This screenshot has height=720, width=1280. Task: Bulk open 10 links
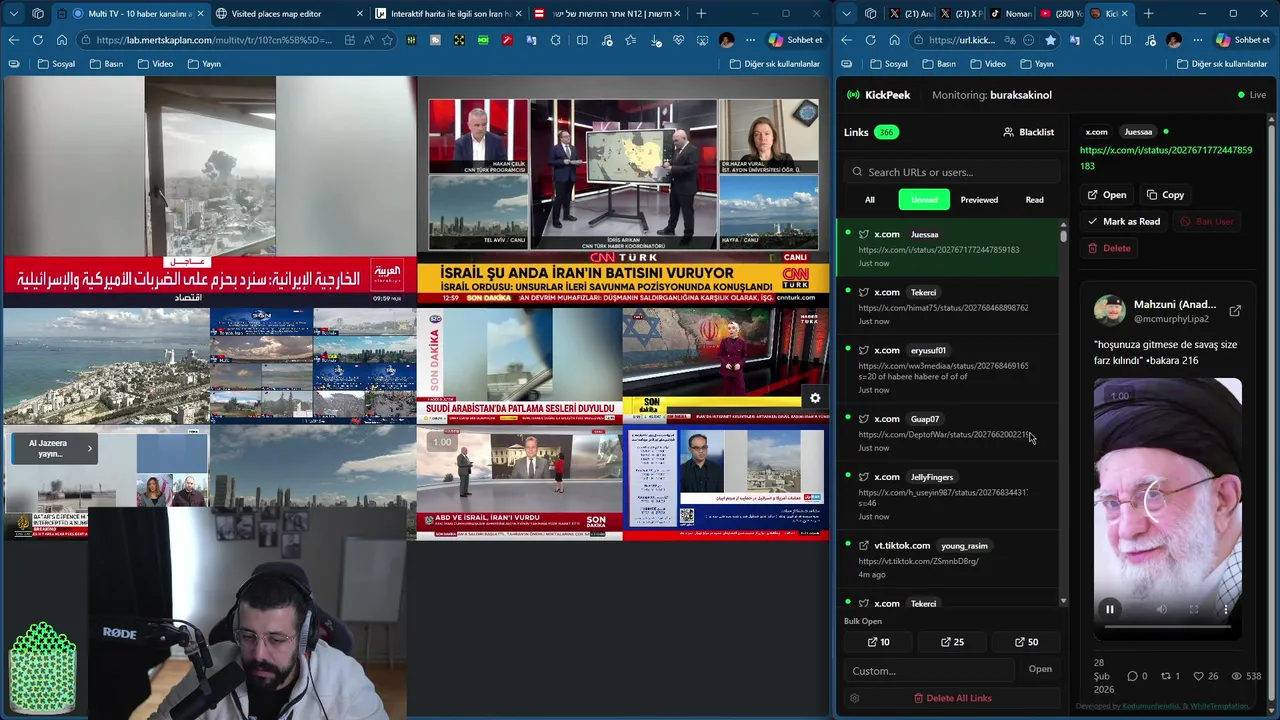[879, 642]
